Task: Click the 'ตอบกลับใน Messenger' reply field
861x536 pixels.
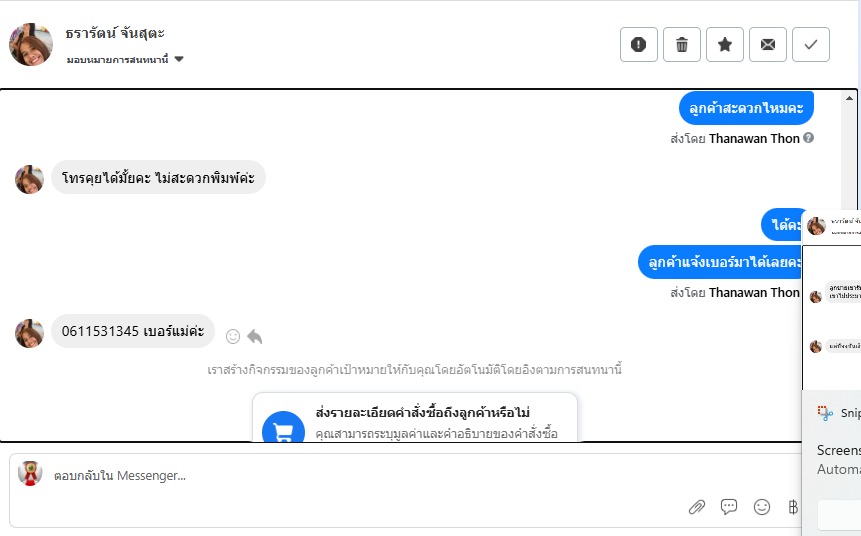Action: tap(350, 476)
